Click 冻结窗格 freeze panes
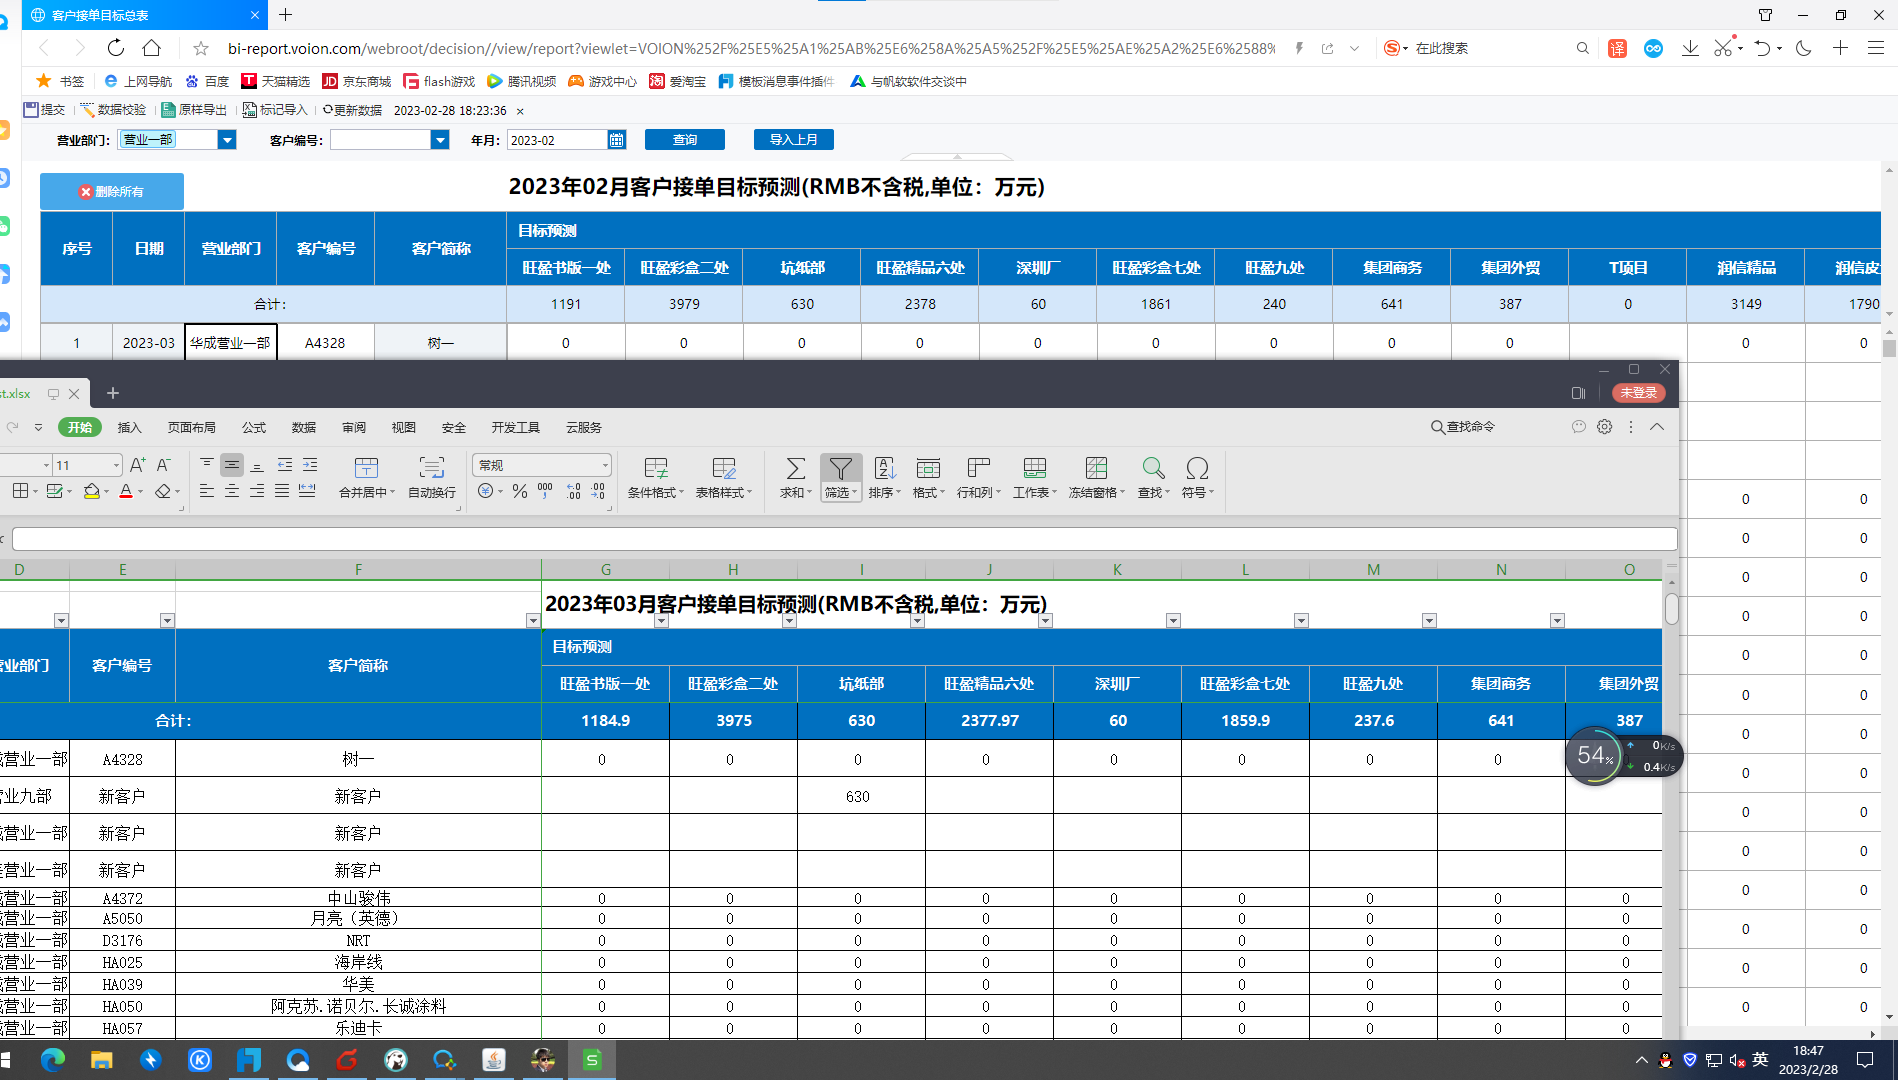The width and height of the screenshot is (1898, 1080). pyautogui.click(x=1096, y=478)
